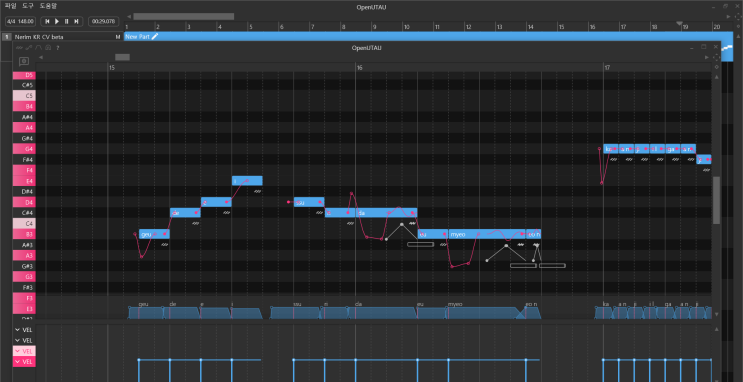Click the myeo phoneme label in the phoneme lane
The height and width of the screenshot is (382, 743).
pos(455,304)
